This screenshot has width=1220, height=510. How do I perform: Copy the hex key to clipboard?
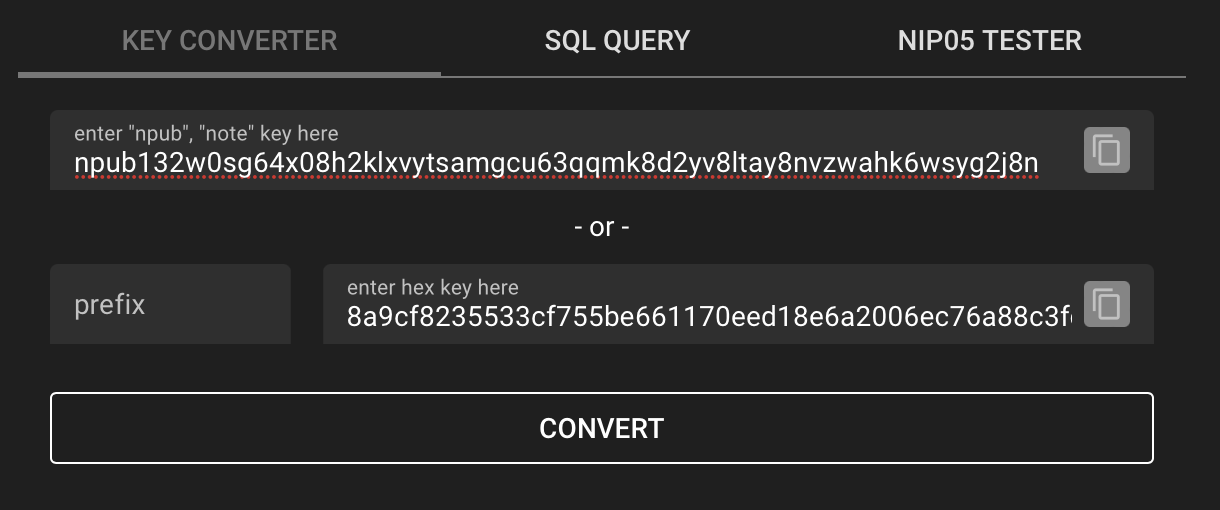pyautogui.click(x=1107, y=304)
